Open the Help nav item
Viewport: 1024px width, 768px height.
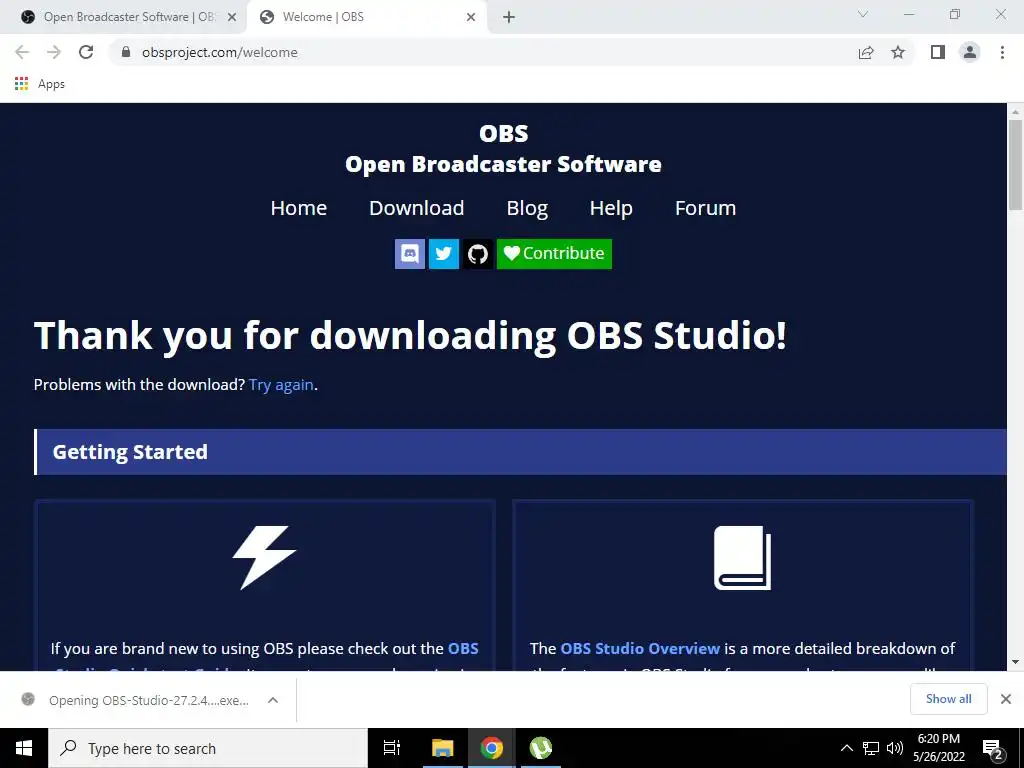tap(611, 208)
